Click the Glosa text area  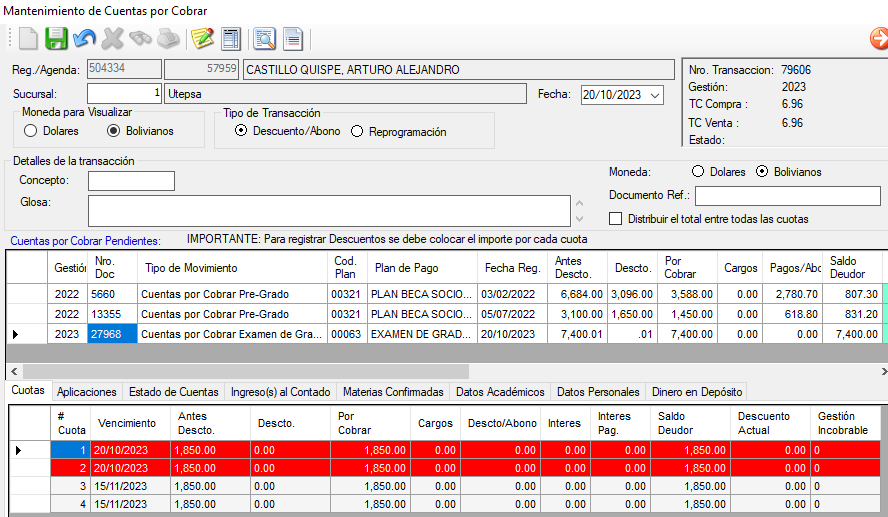(329, 211)
